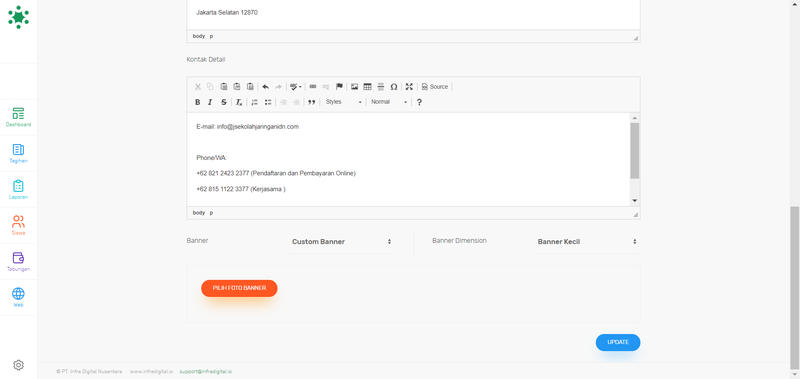800x379 pixels.
Task: Click the Unlink icon
Action: 326,87
